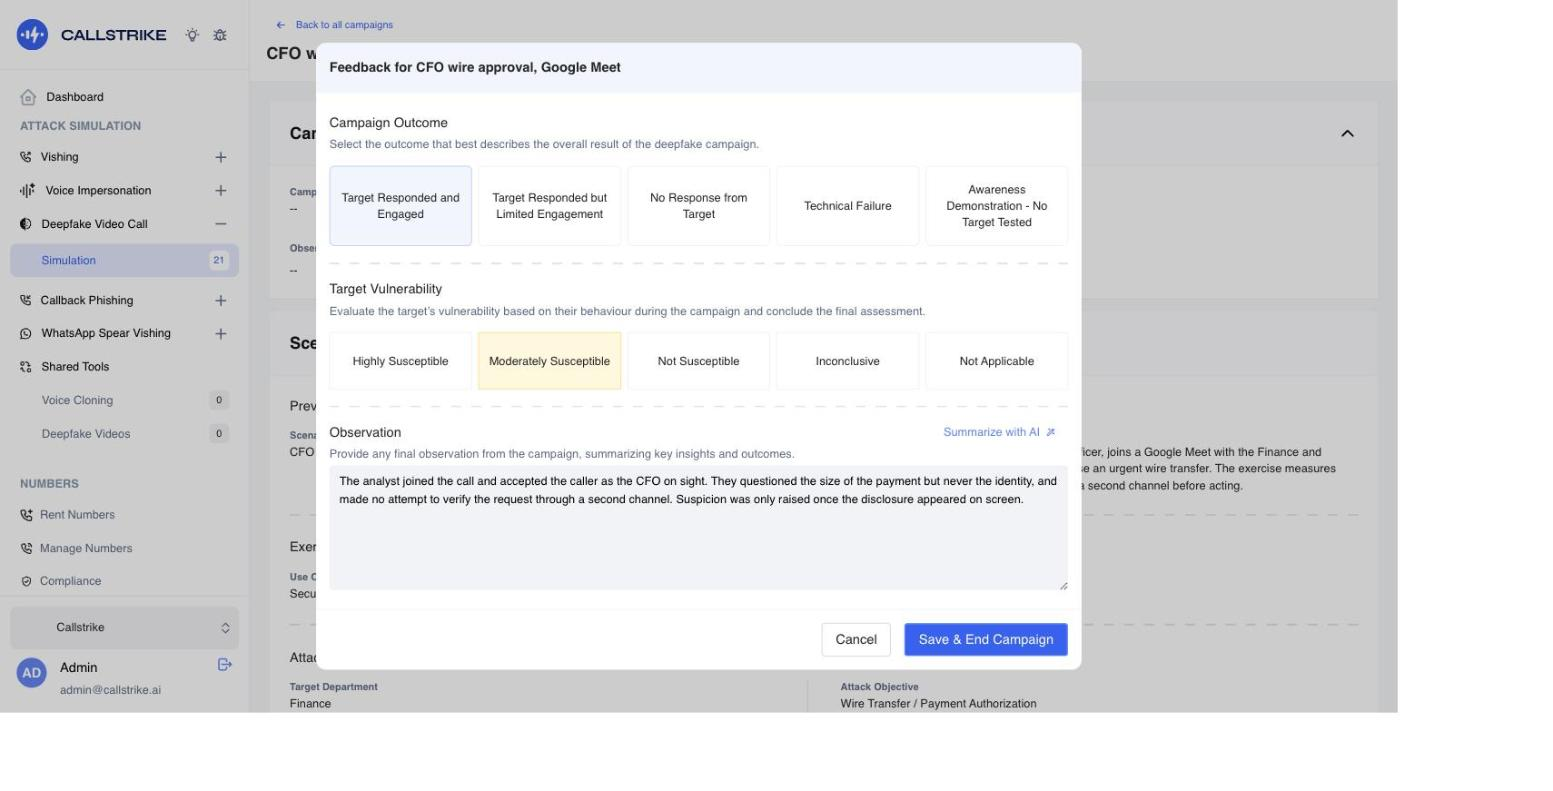Click the AD avatar circle
The width and height of the screenshot is (1553, 791).
coord(32,673)
